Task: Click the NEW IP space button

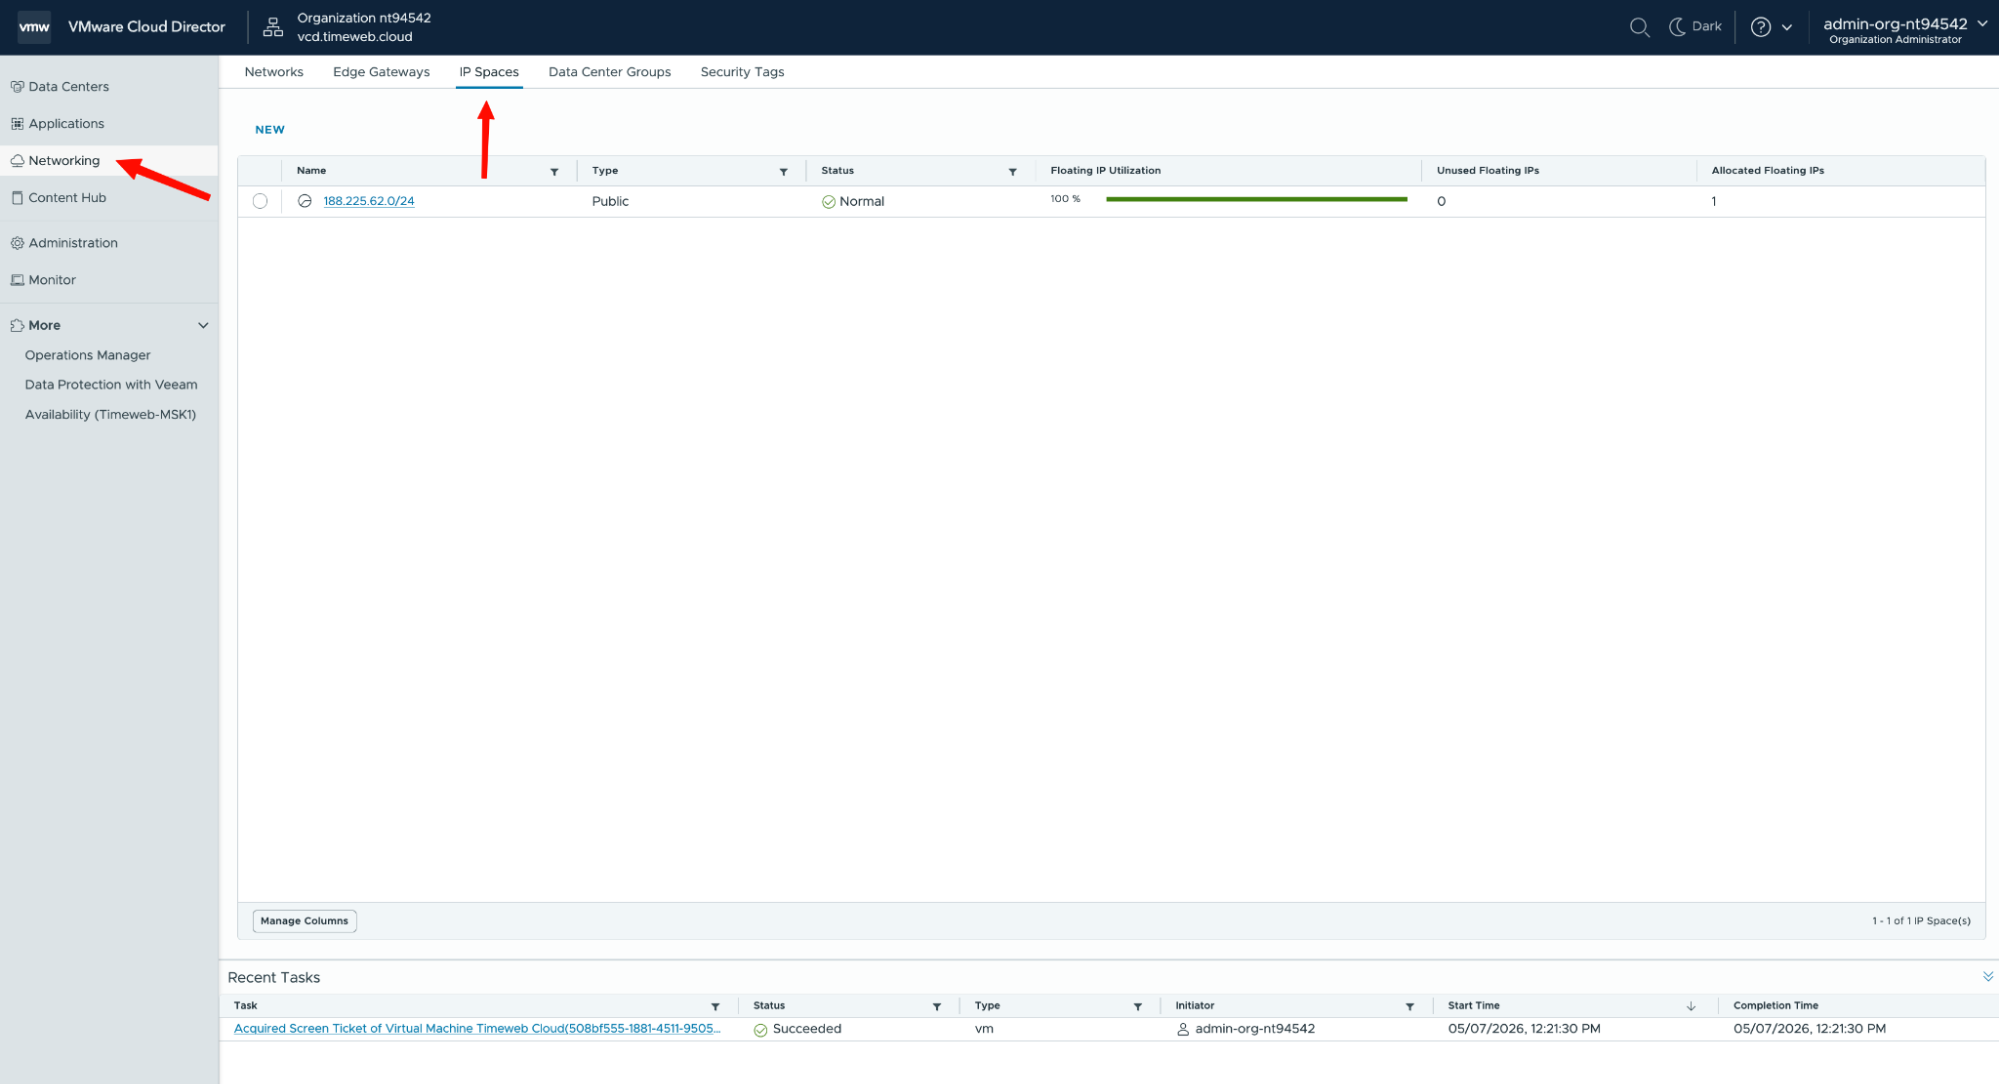Action: (x=270, y=130)
